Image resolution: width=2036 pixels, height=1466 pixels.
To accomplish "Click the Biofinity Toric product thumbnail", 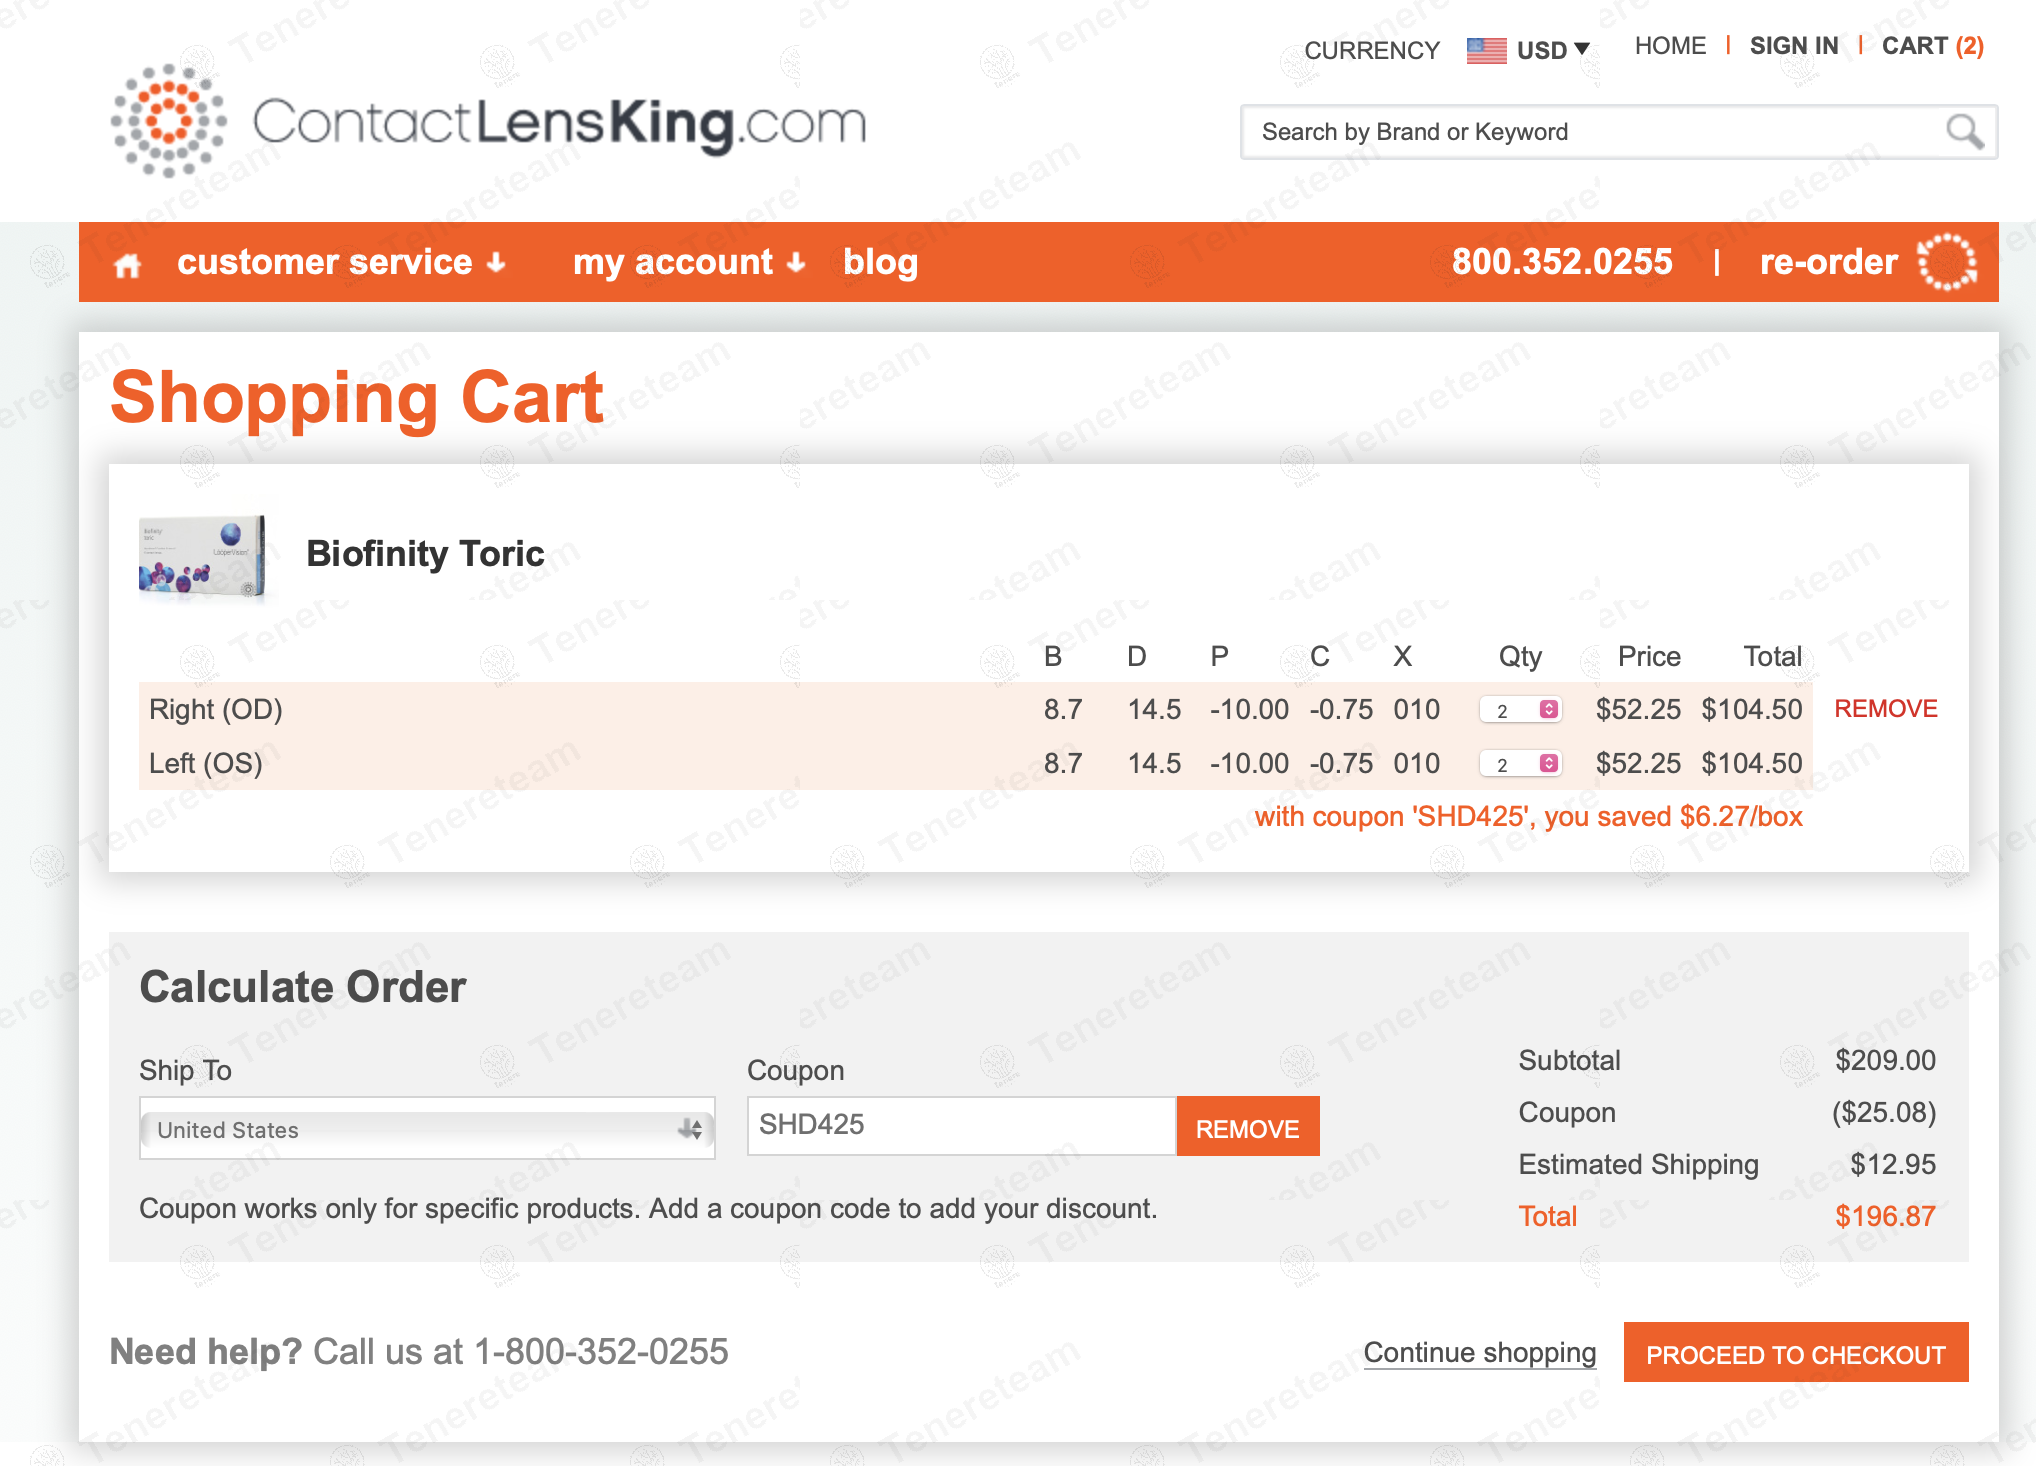I will click(x=203, y=556).
